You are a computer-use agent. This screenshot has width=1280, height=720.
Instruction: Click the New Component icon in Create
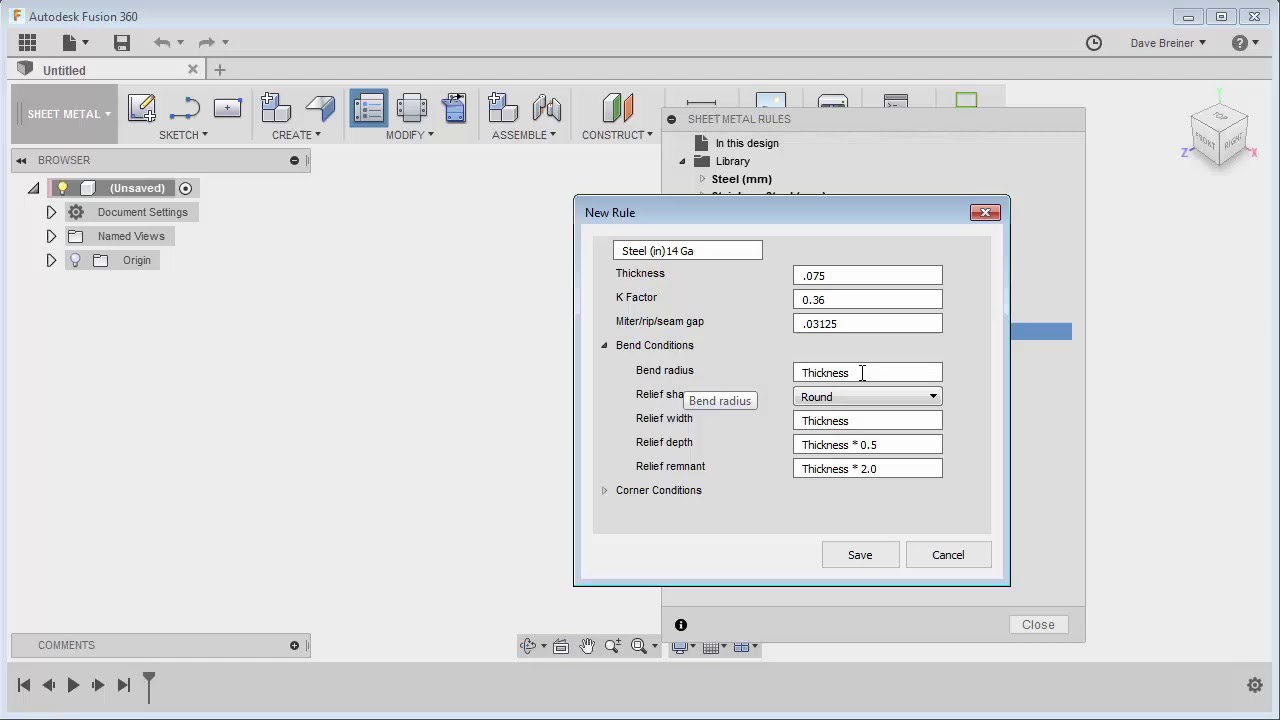point(275,108)
